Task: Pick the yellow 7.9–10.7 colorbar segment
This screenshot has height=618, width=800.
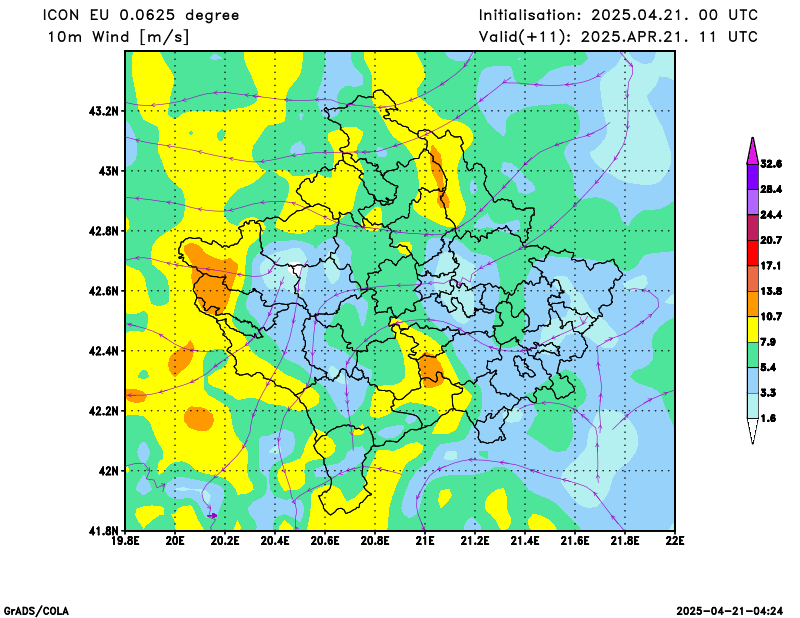Action: (x=753, y=330)
